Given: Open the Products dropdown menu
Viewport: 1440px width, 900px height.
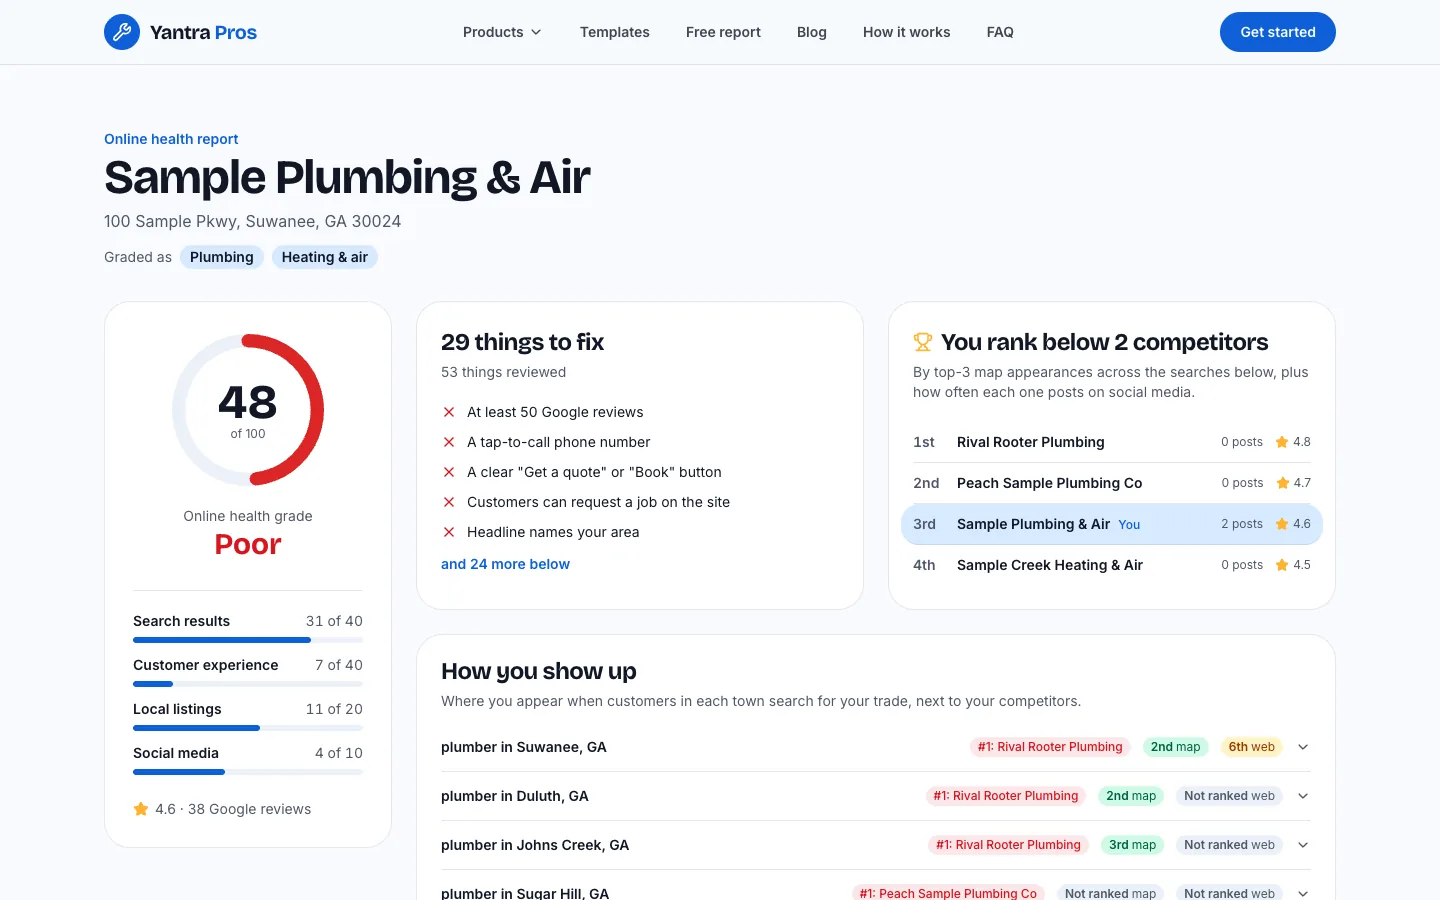Looking at the screenshot, I should click(502, 32).
